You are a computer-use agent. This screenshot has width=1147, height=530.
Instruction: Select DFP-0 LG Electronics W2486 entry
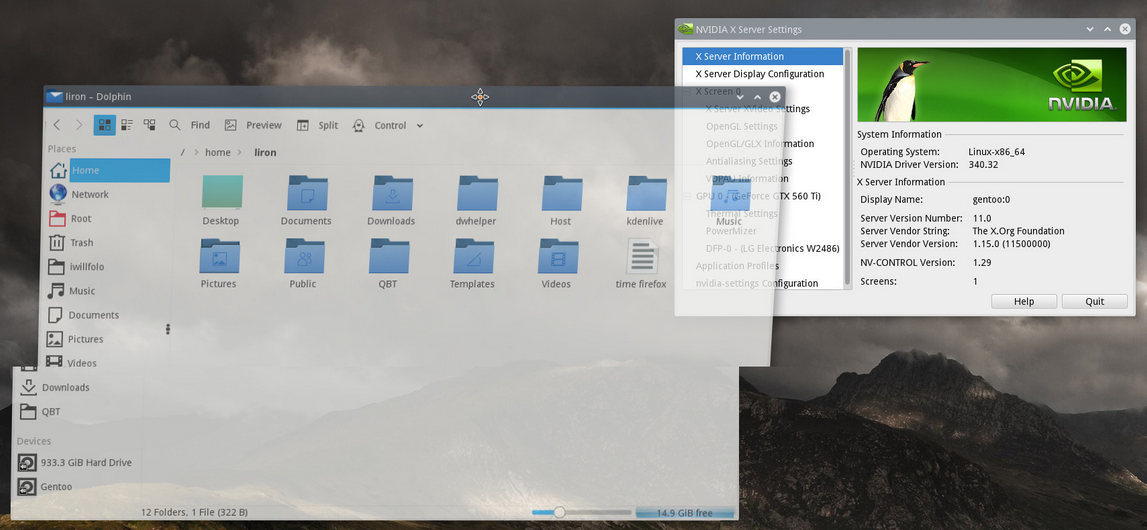(772, 249)
